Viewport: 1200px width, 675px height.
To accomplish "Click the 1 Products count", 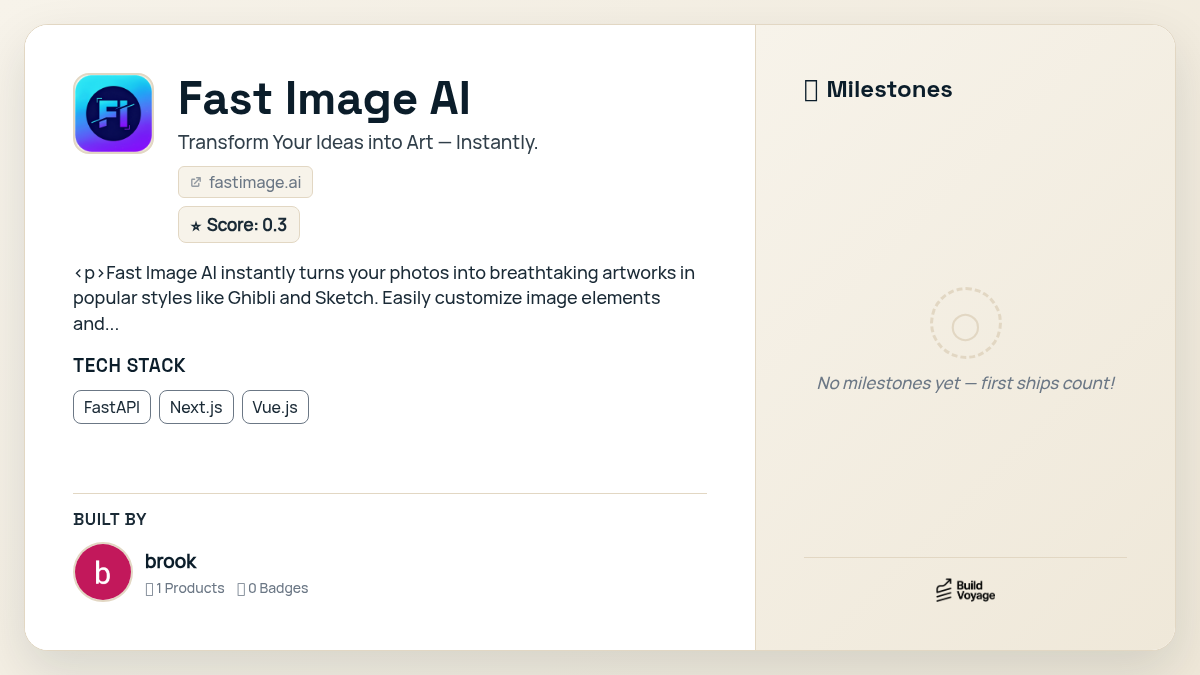I will (185, 588).
